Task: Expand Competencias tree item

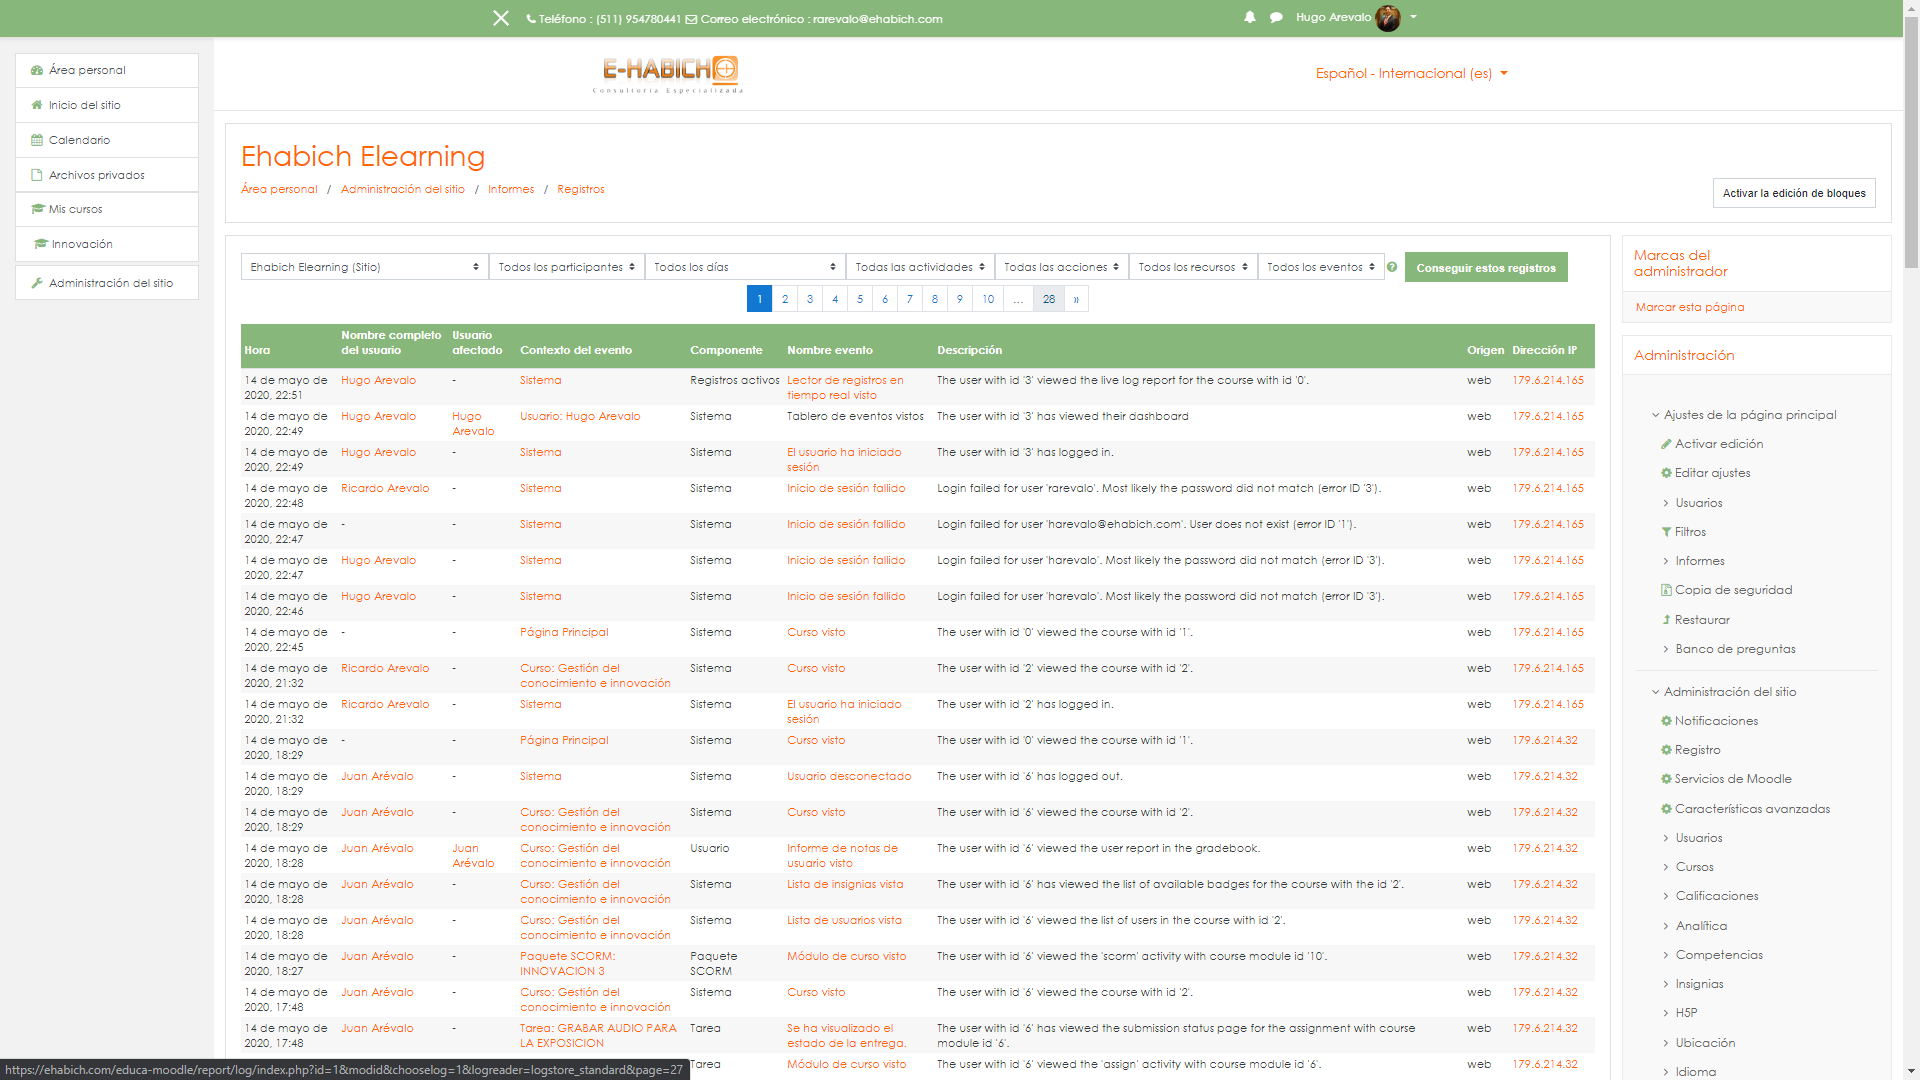Action: pyautogui.click(x=1666, y=955)
